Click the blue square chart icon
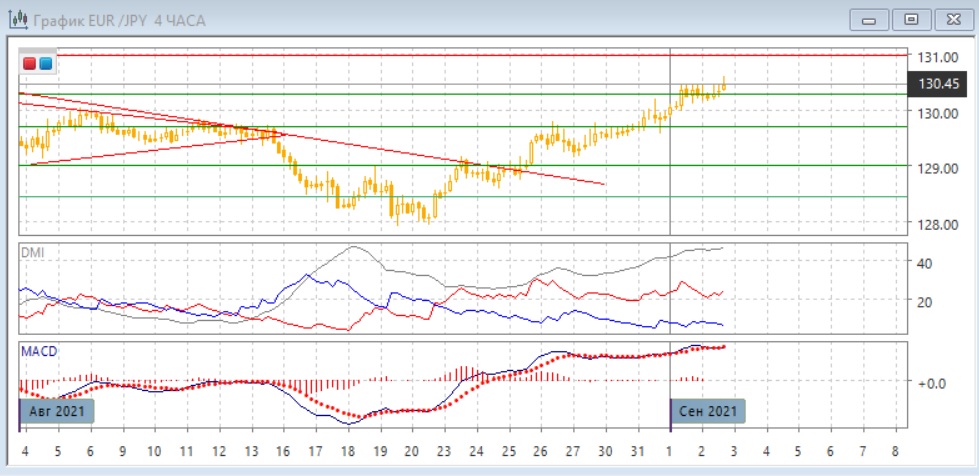 [x=46, y=63]
